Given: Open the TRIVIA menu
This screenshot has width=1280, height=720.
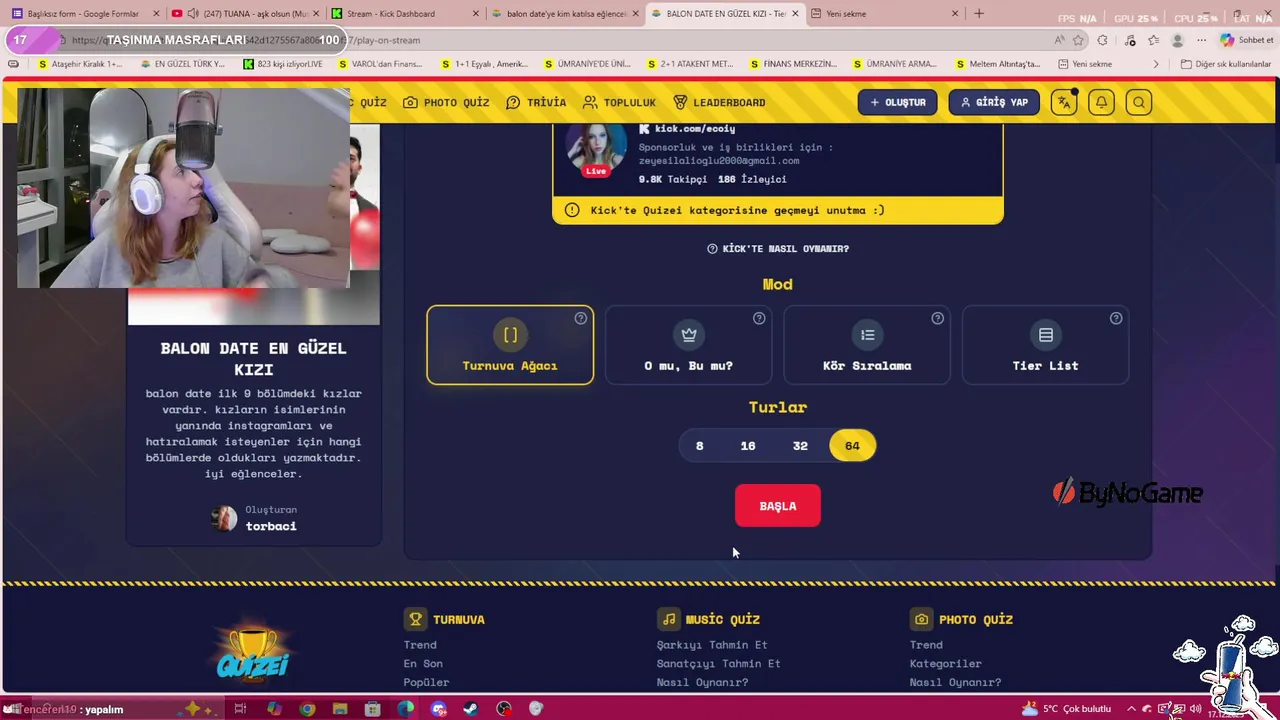Looking at the screenshot, I should click(x=536, y=102).
